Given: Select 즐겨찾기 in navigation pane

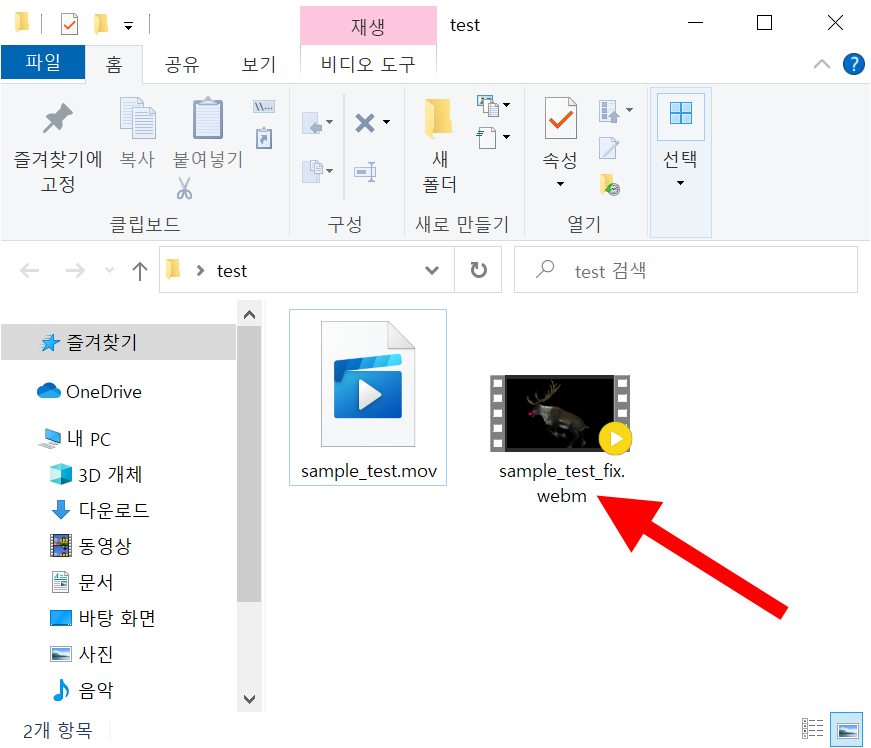Looking at the screenshot, I should pos(118,342).
